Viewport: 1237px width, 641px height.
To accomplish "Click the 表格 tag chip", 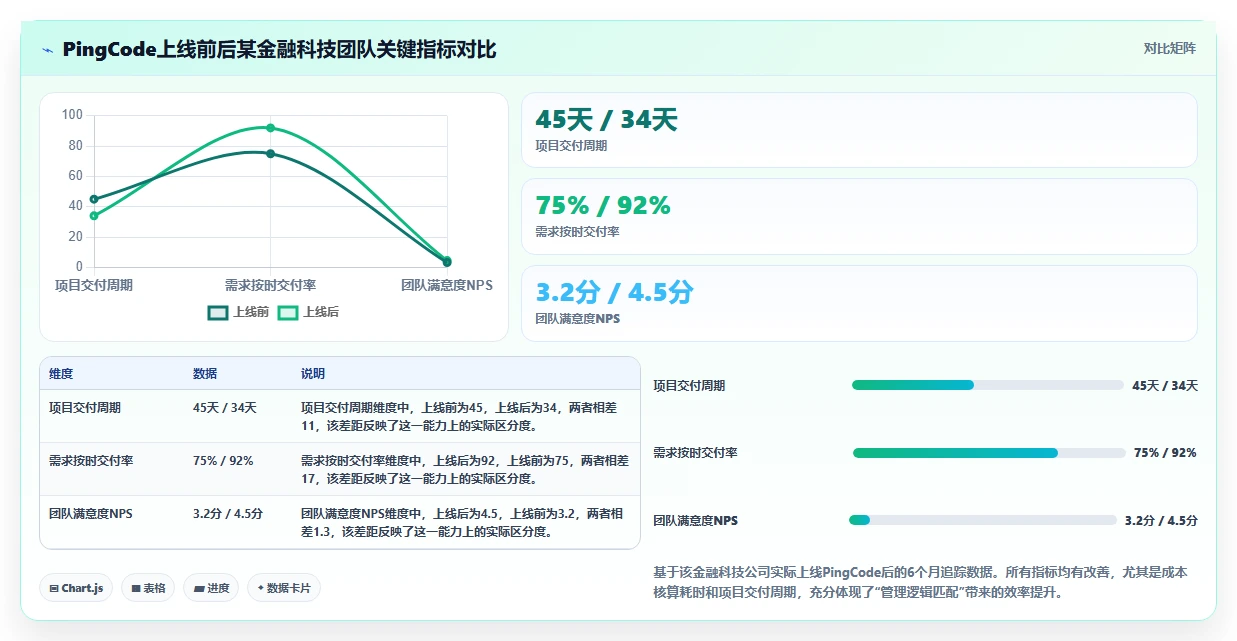I will click(148, 588).
